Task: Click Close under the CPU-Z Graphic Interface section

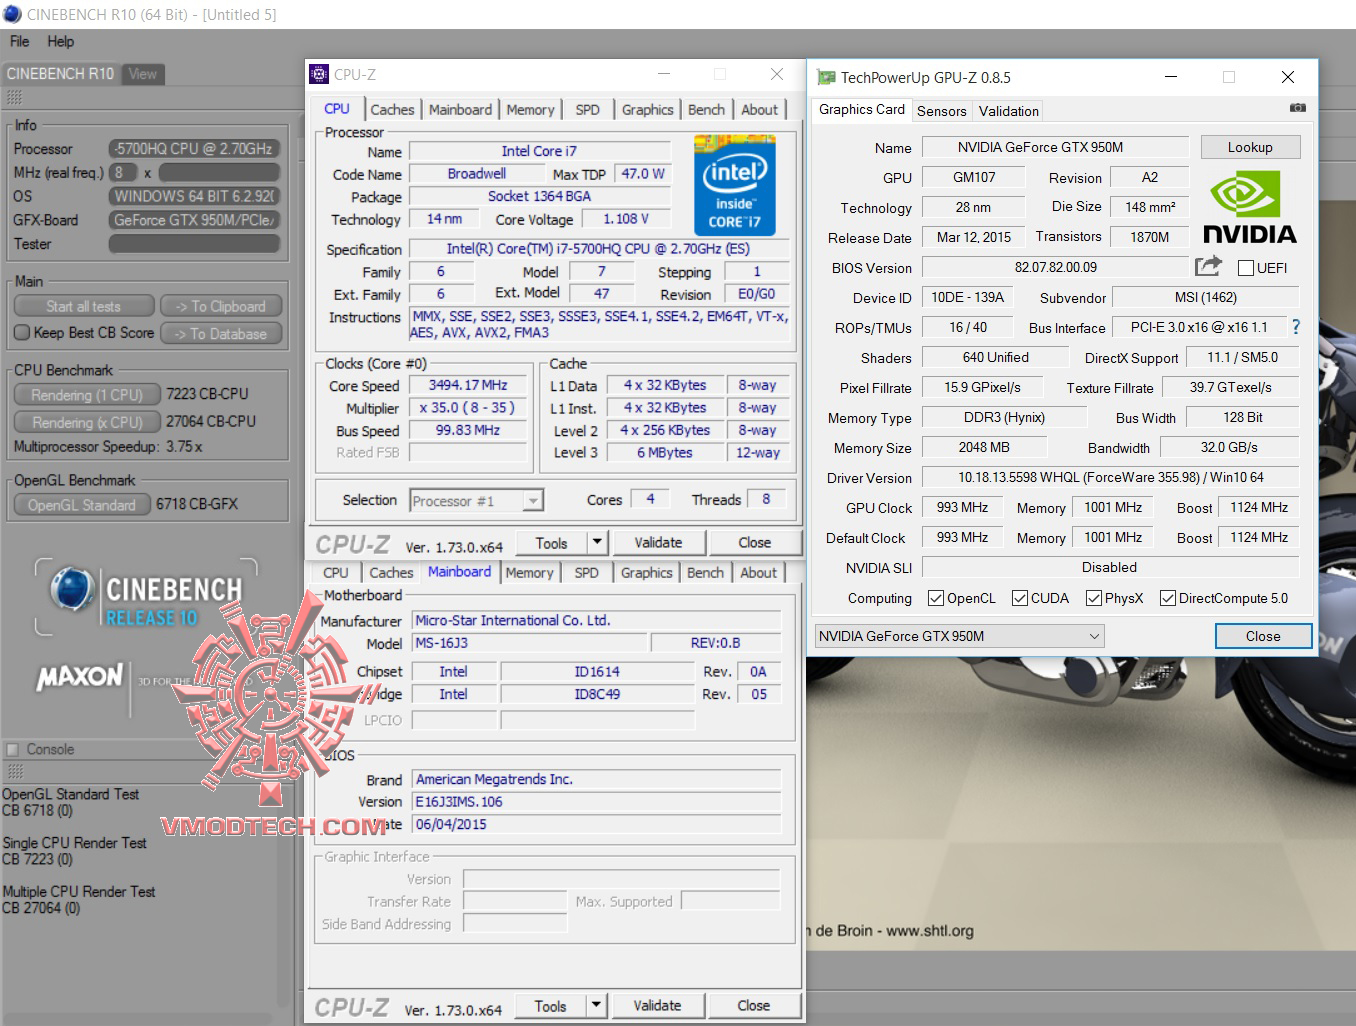Action: (753, 1005)
